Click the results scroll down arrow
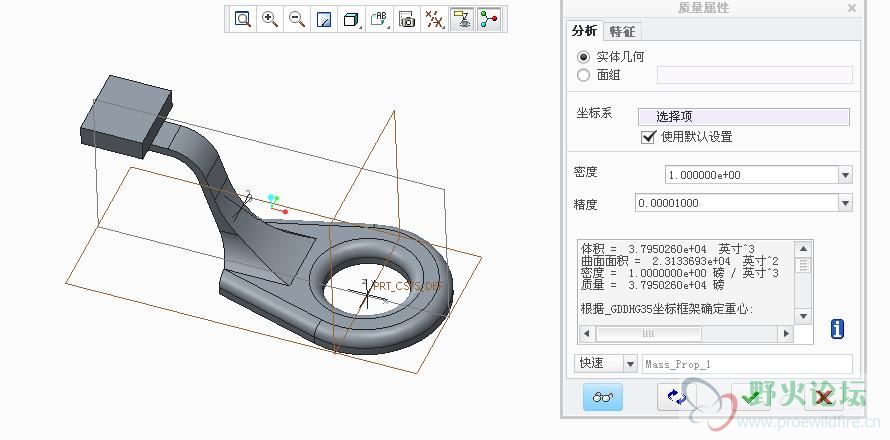 point(803,316)
